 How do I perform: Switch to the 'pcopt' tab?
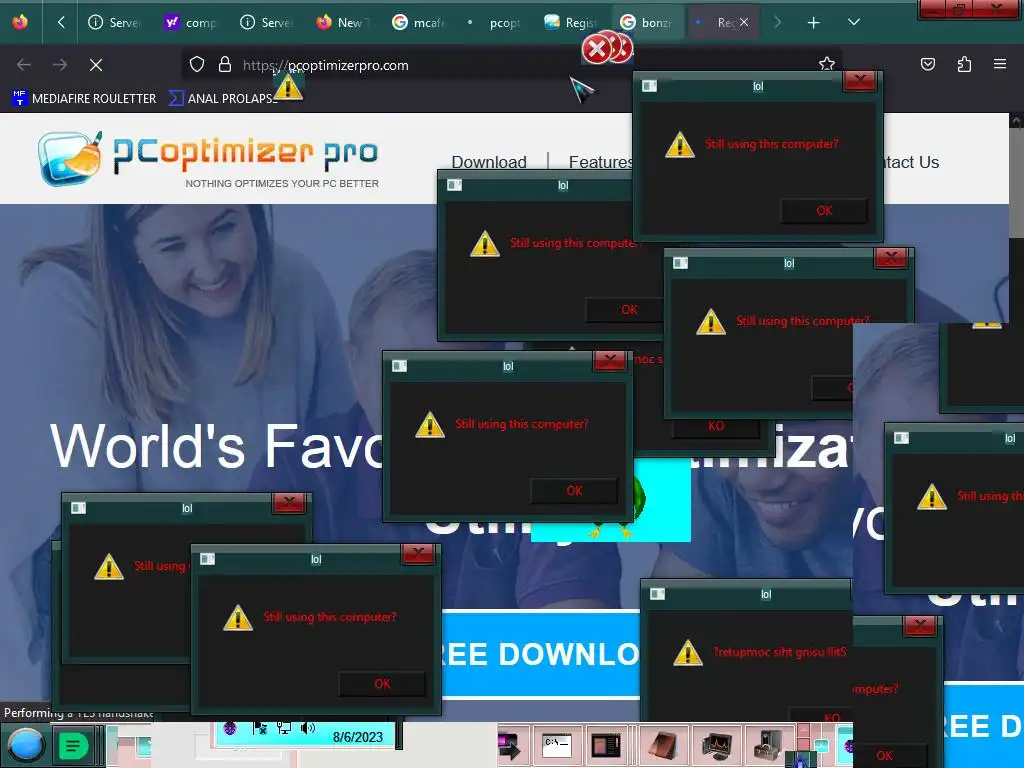tap(494, 23)
